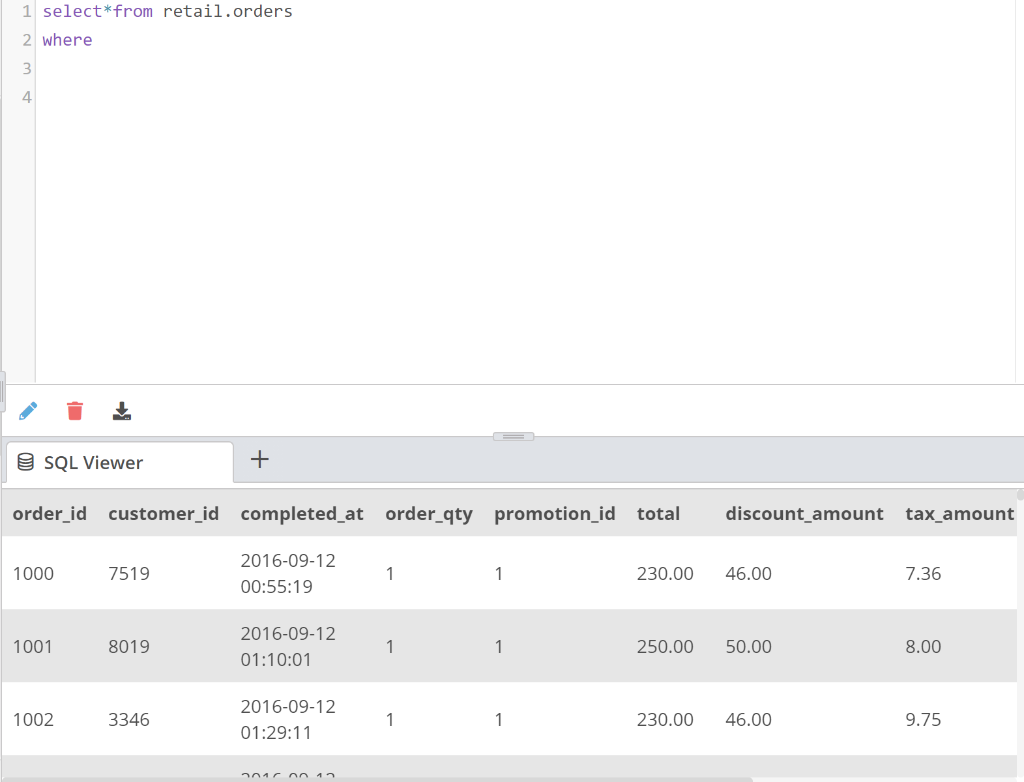1024x782 pixels.
Task: Sort results by the order_id column header
Action: (49, 513)
